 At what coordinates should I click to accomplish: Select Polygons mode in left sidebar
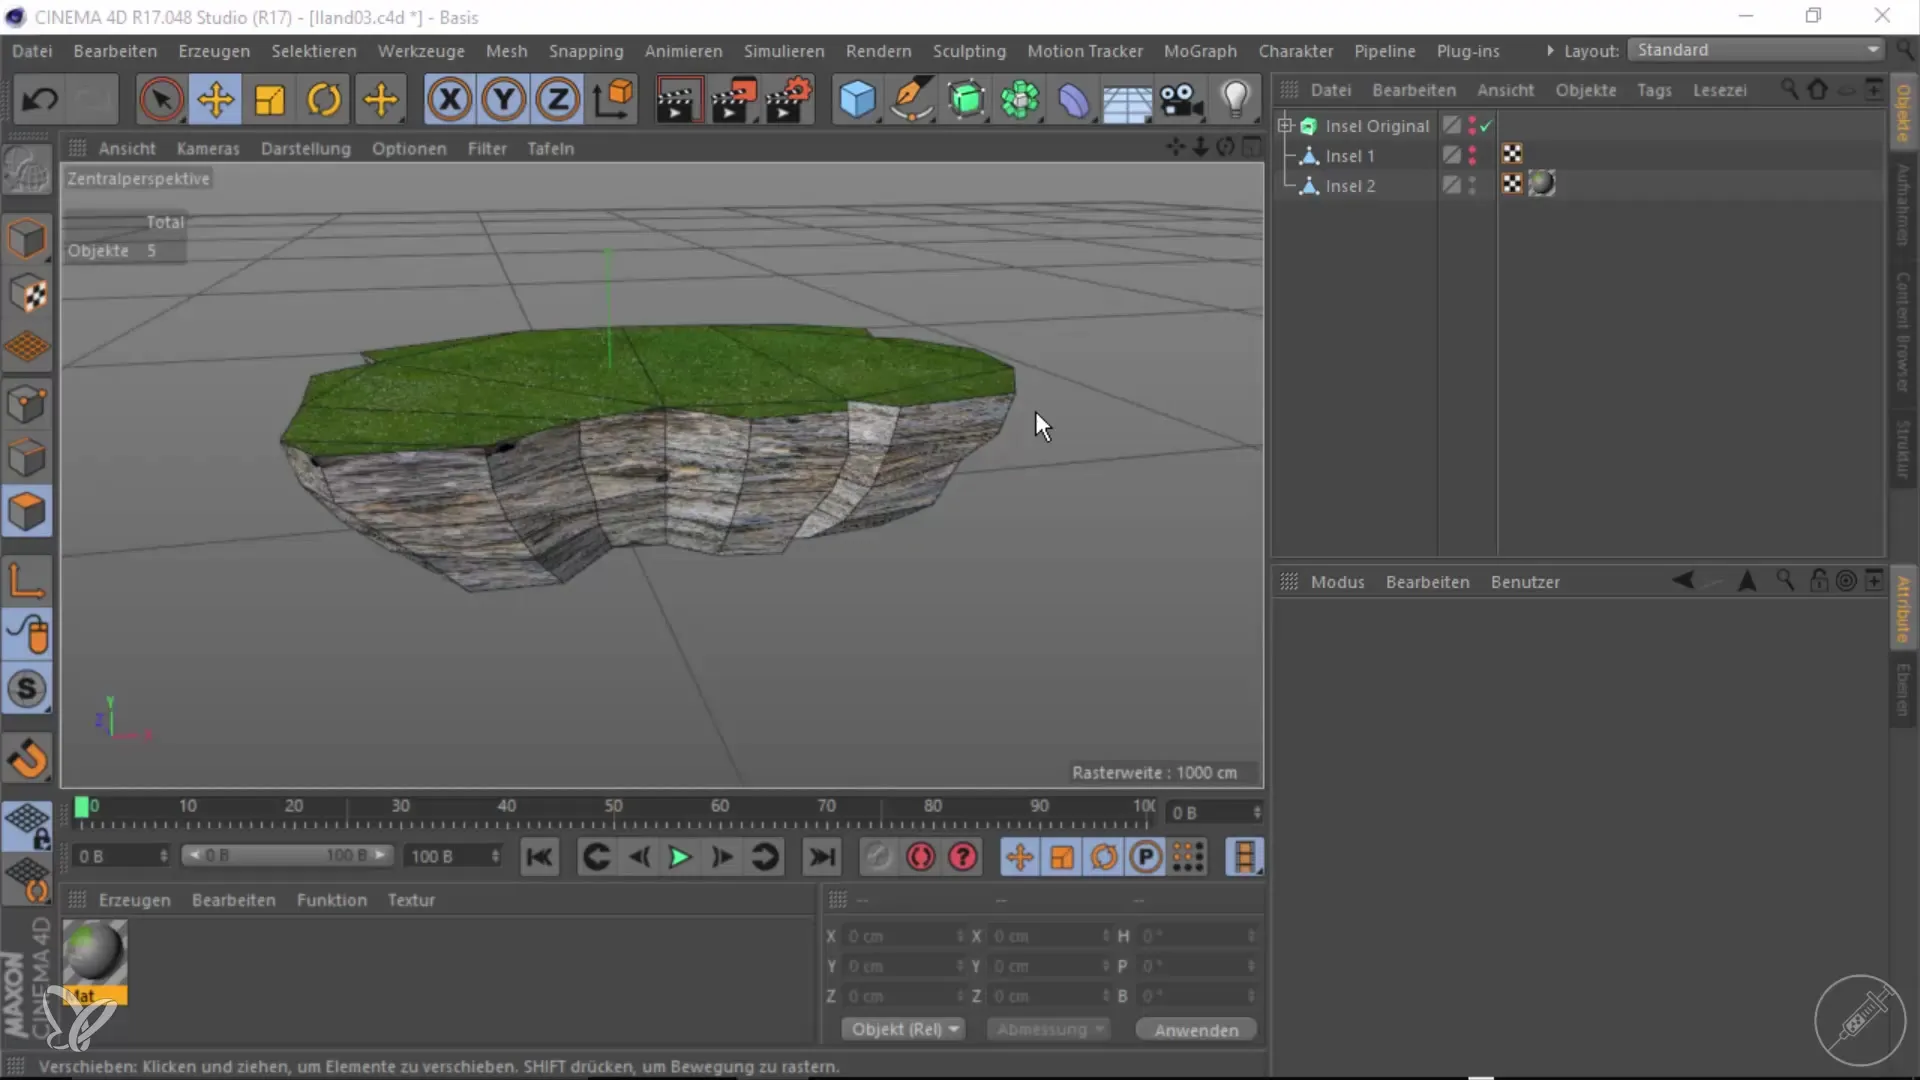click(27, 512)
